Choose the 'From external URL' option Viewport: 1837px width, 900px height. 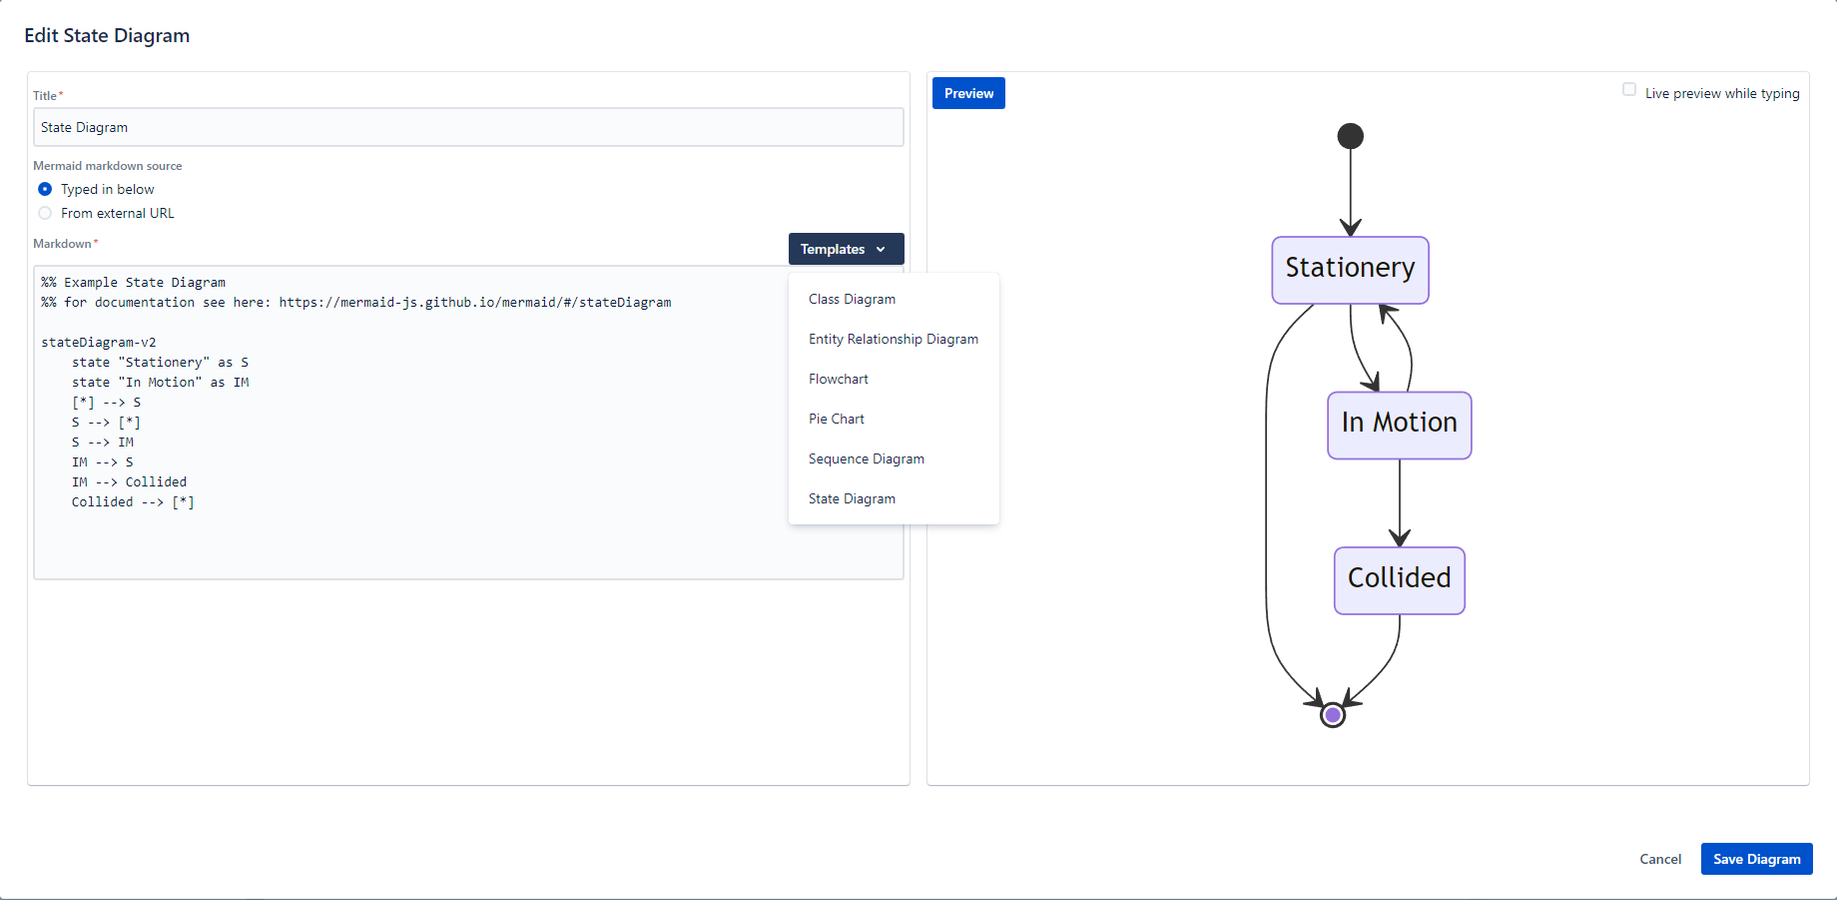pos(45,213)
